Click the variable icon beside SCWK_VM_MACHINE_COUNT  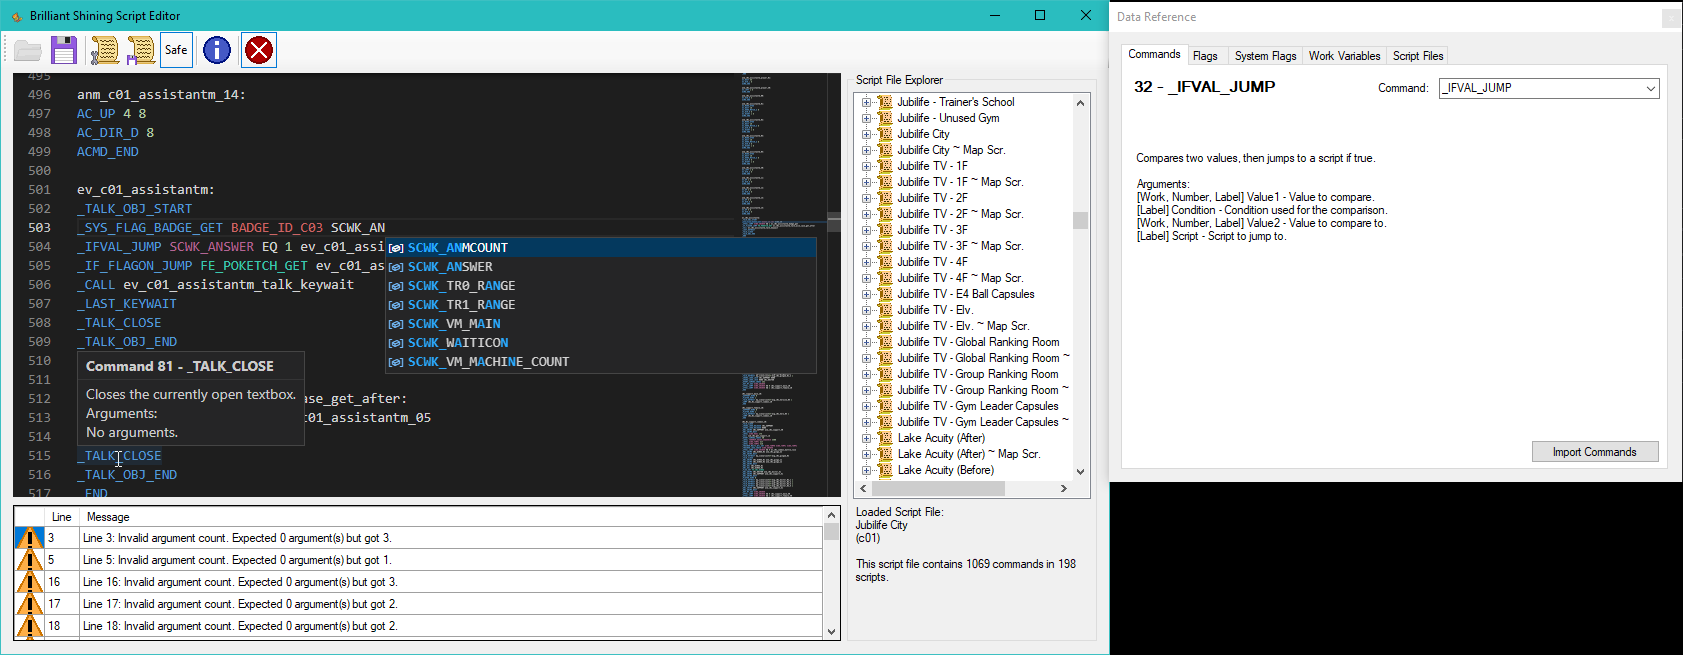point(396,362)
